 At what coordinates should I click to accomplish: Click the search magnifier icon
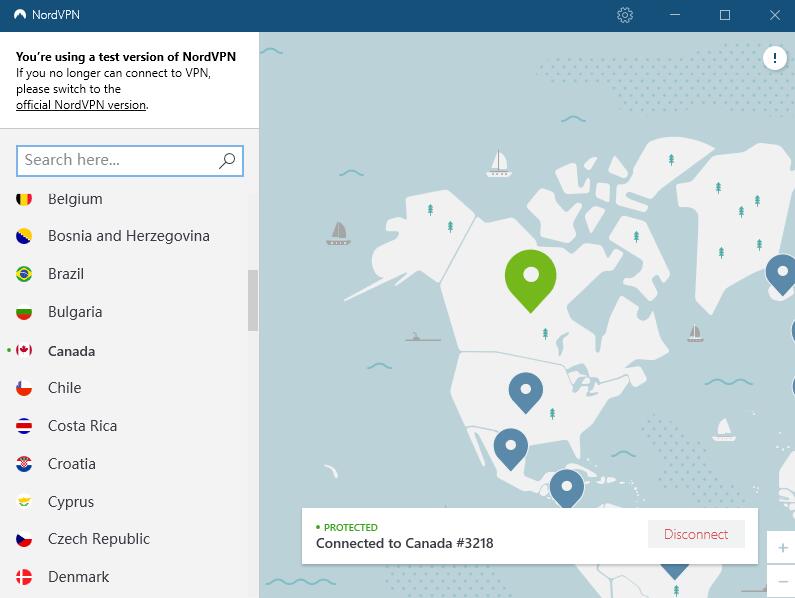(x=227, y=161)
